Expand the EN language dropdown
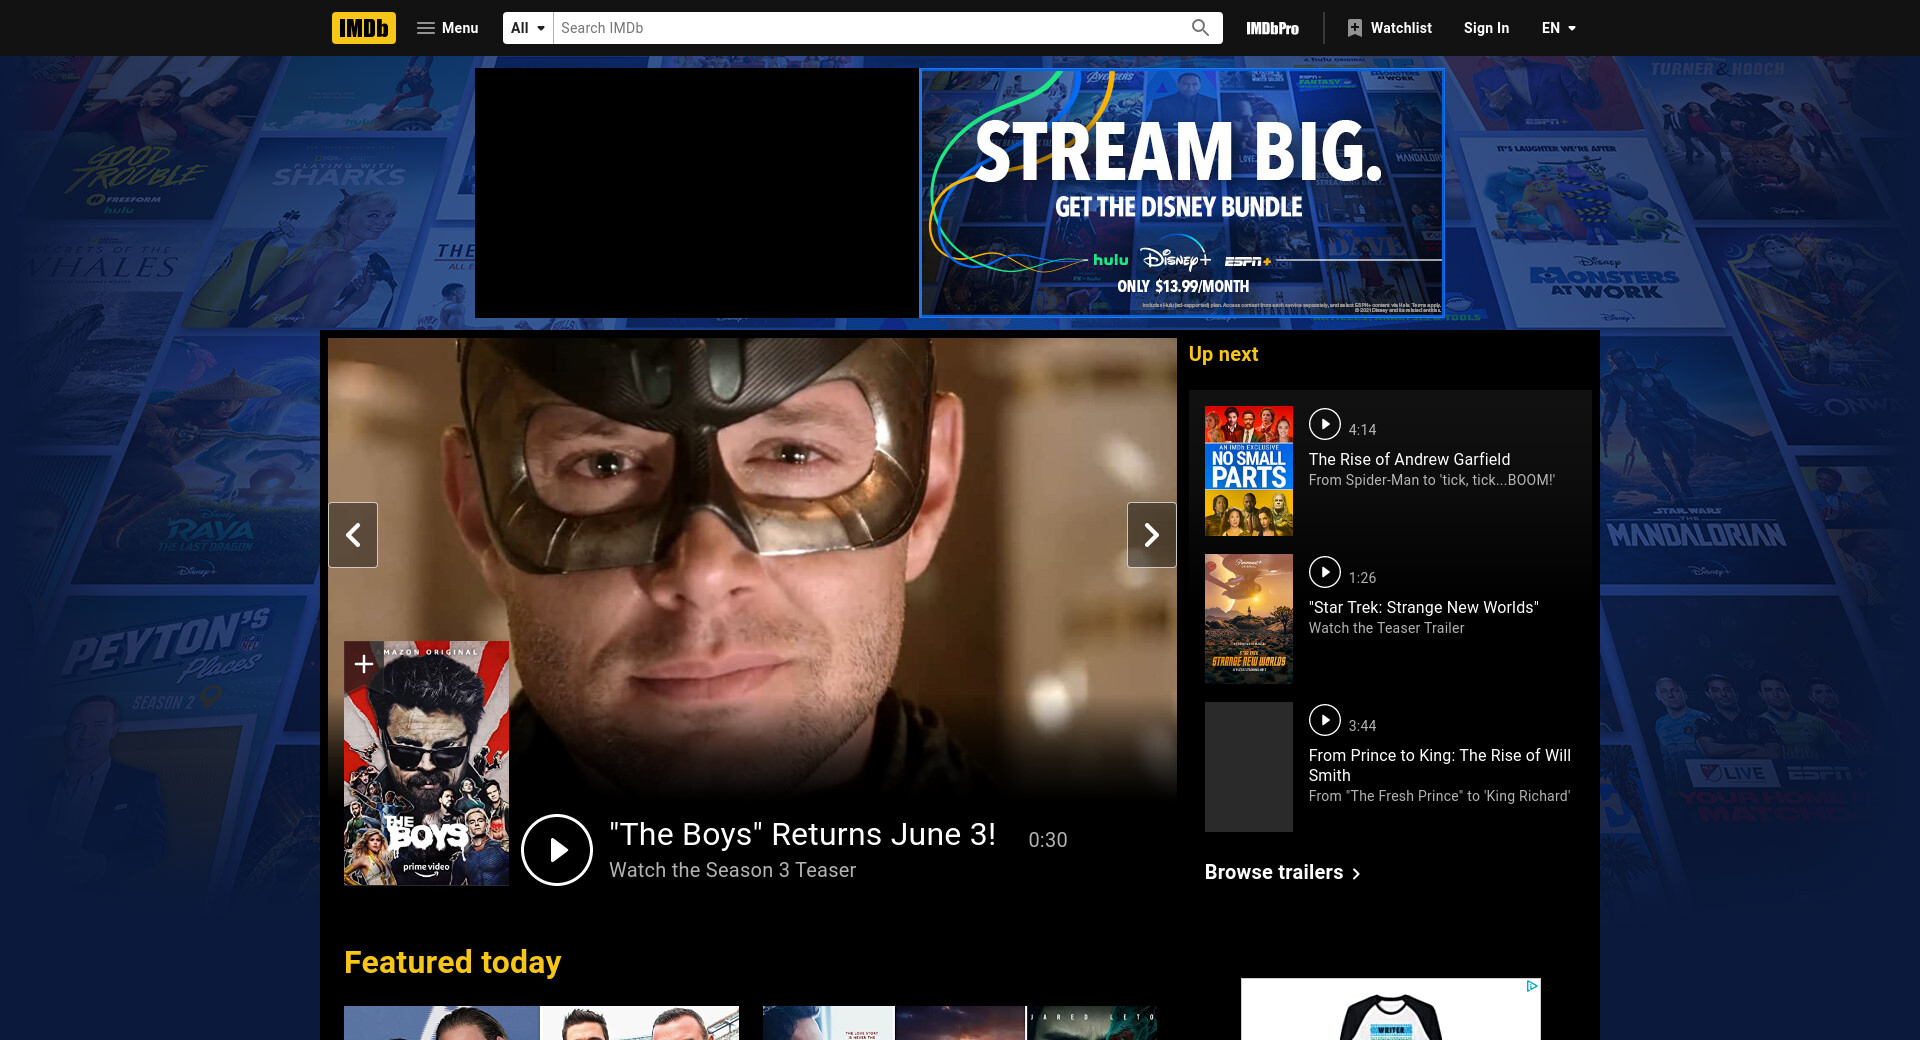This screenshot has width=1920, height=1040. point(1558,28)
